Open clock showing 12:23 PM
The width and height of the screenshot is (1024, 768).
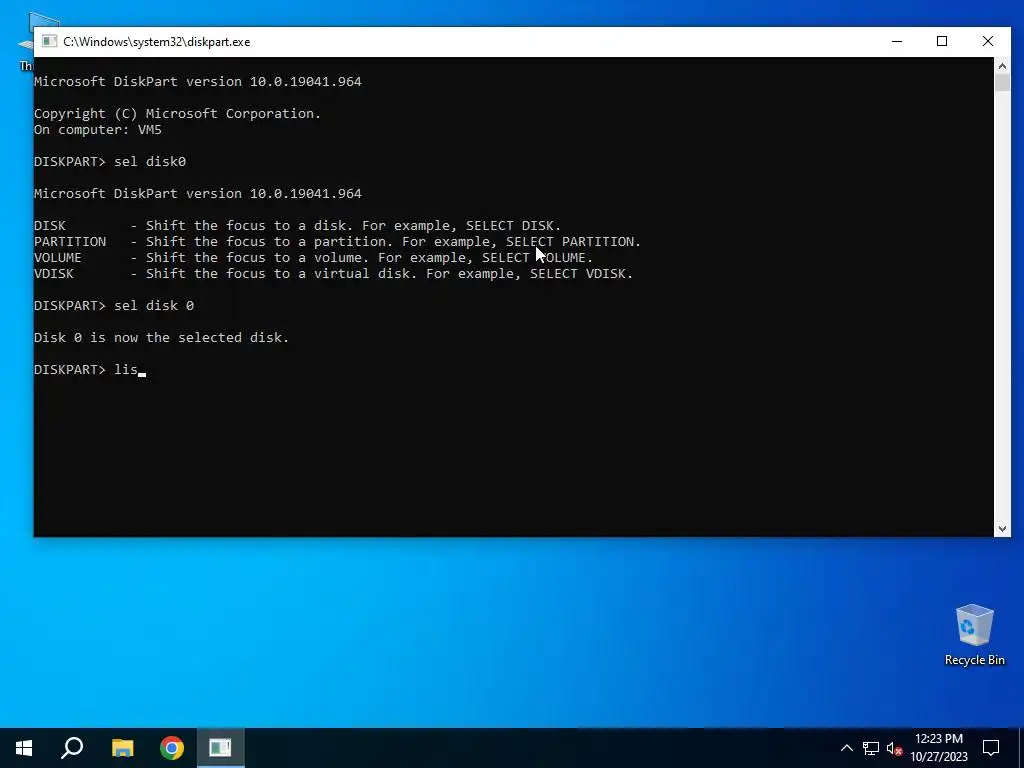click(x=938, y=748)
